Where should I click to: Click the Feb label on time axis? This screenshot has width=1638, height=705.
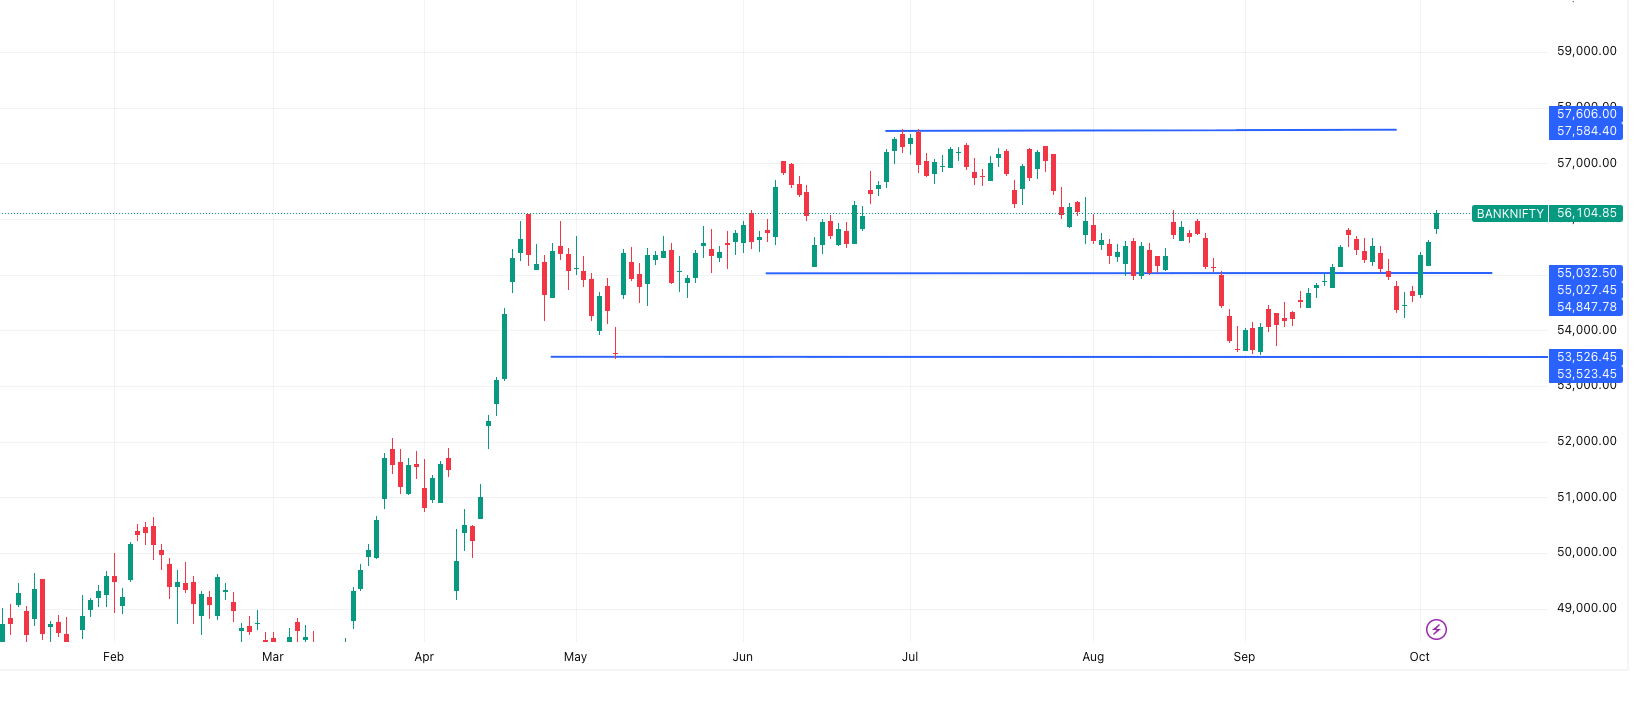(114, 657)
